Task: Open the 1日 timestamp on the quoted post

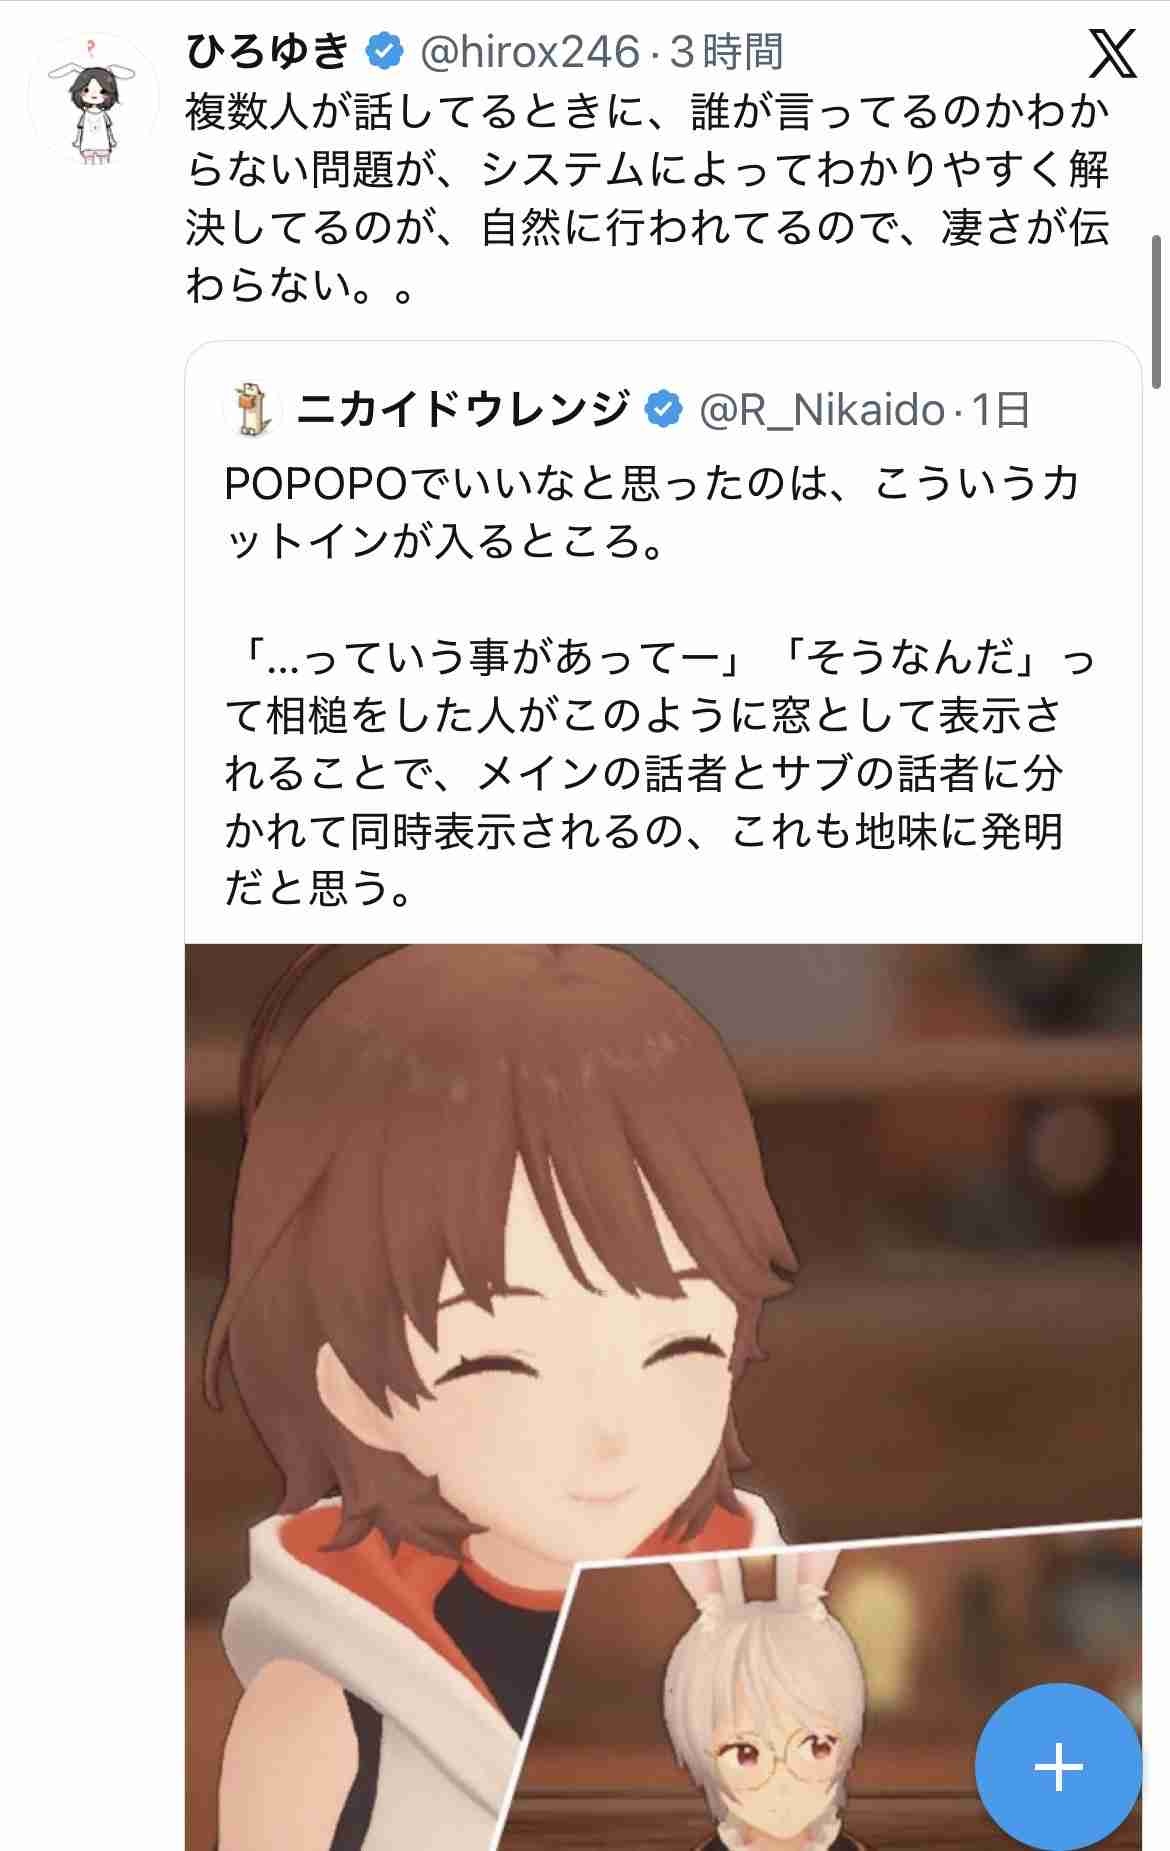Action: point(1001,410)
